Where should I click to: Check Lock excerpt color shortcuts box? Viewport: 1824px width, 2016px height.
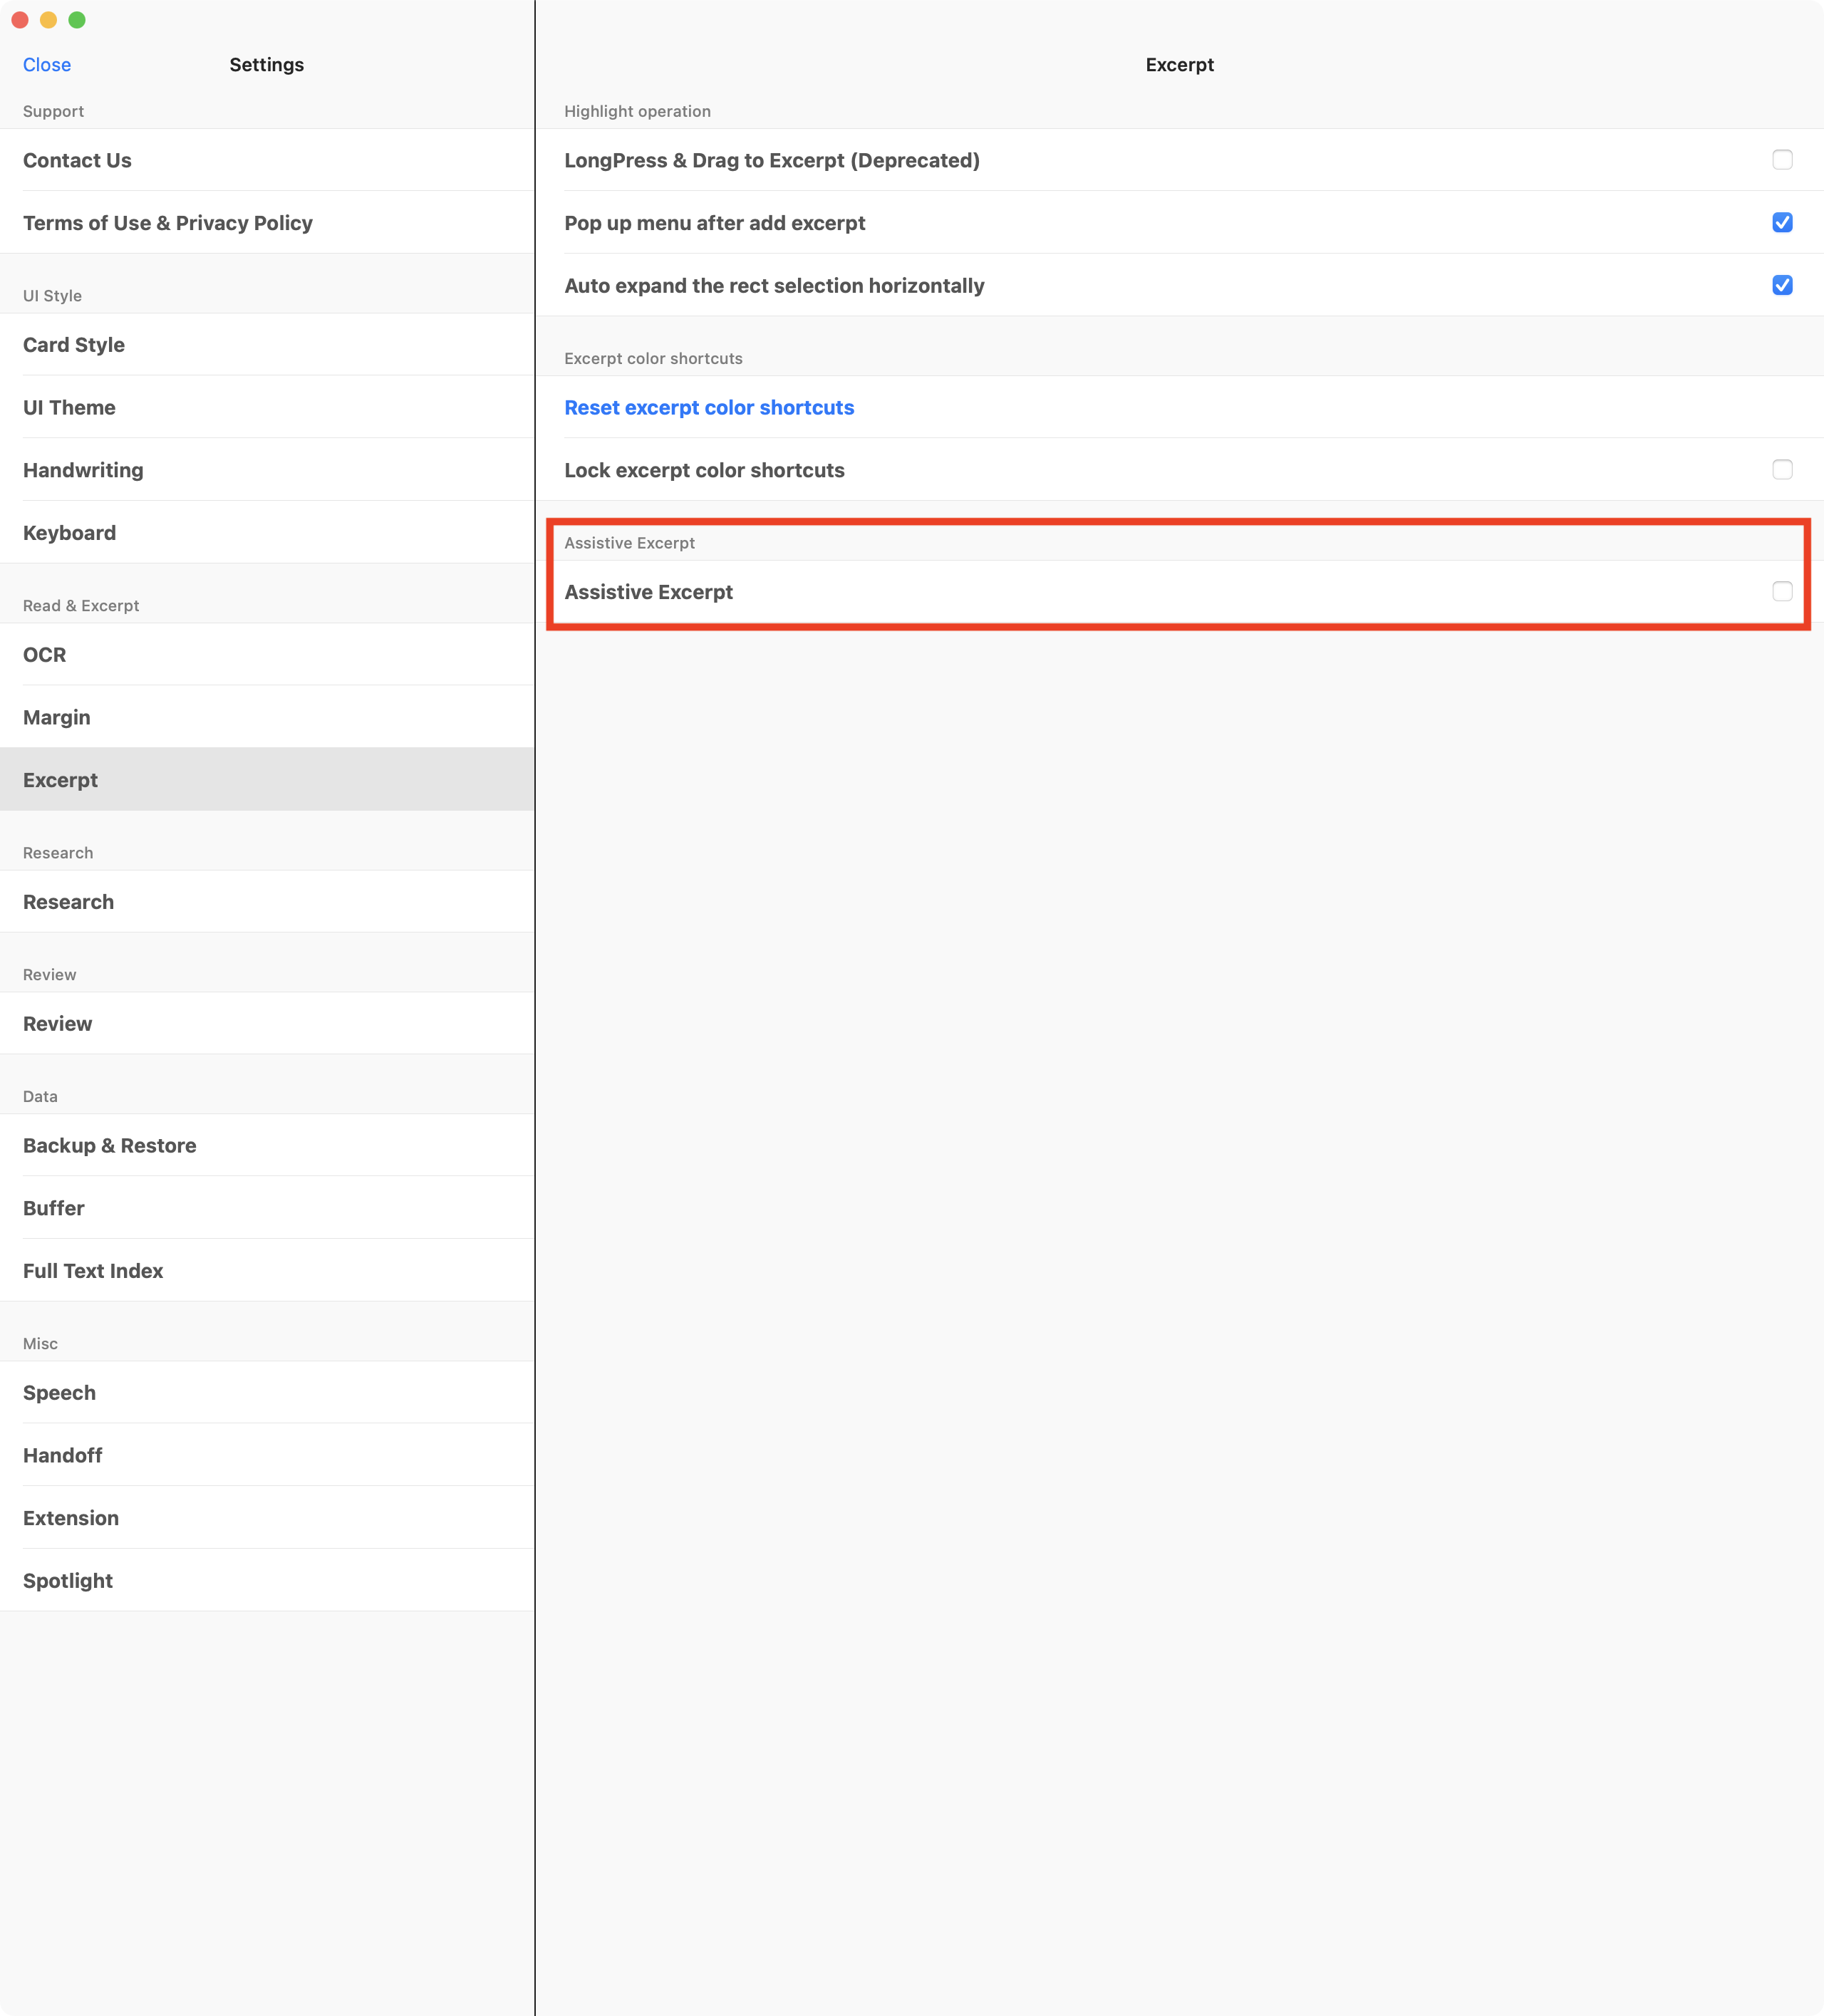(1781, 469)
